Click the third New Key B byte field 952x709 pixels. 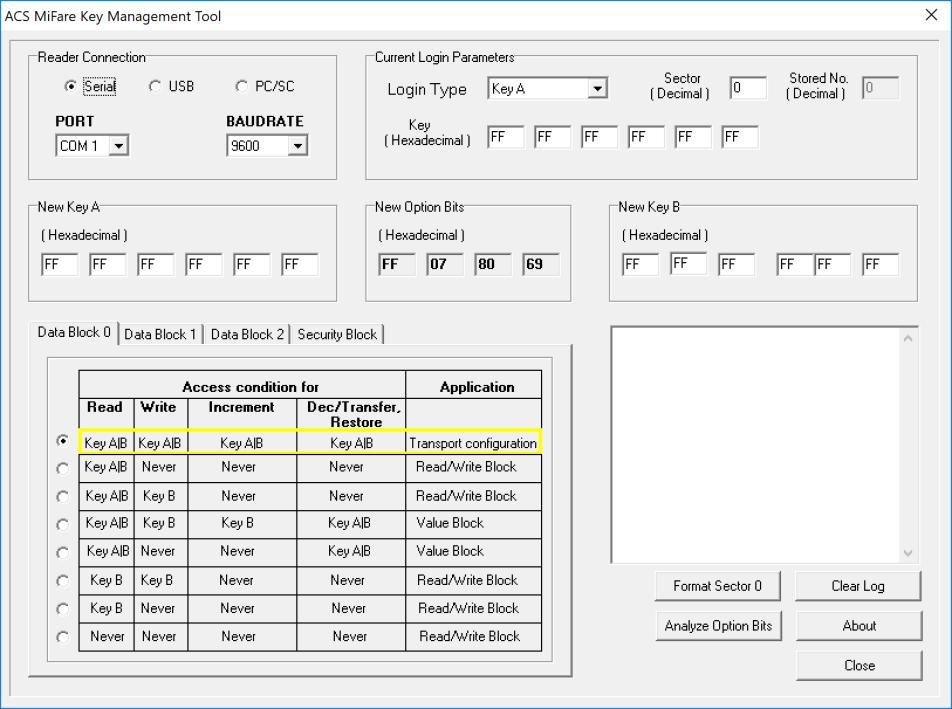point(736,264)
